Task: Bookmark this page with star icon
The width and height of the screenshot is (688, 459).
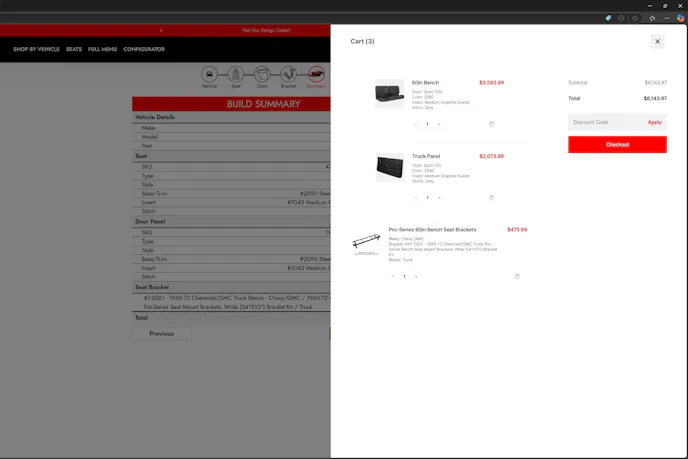Action: [x=635, y=18]
